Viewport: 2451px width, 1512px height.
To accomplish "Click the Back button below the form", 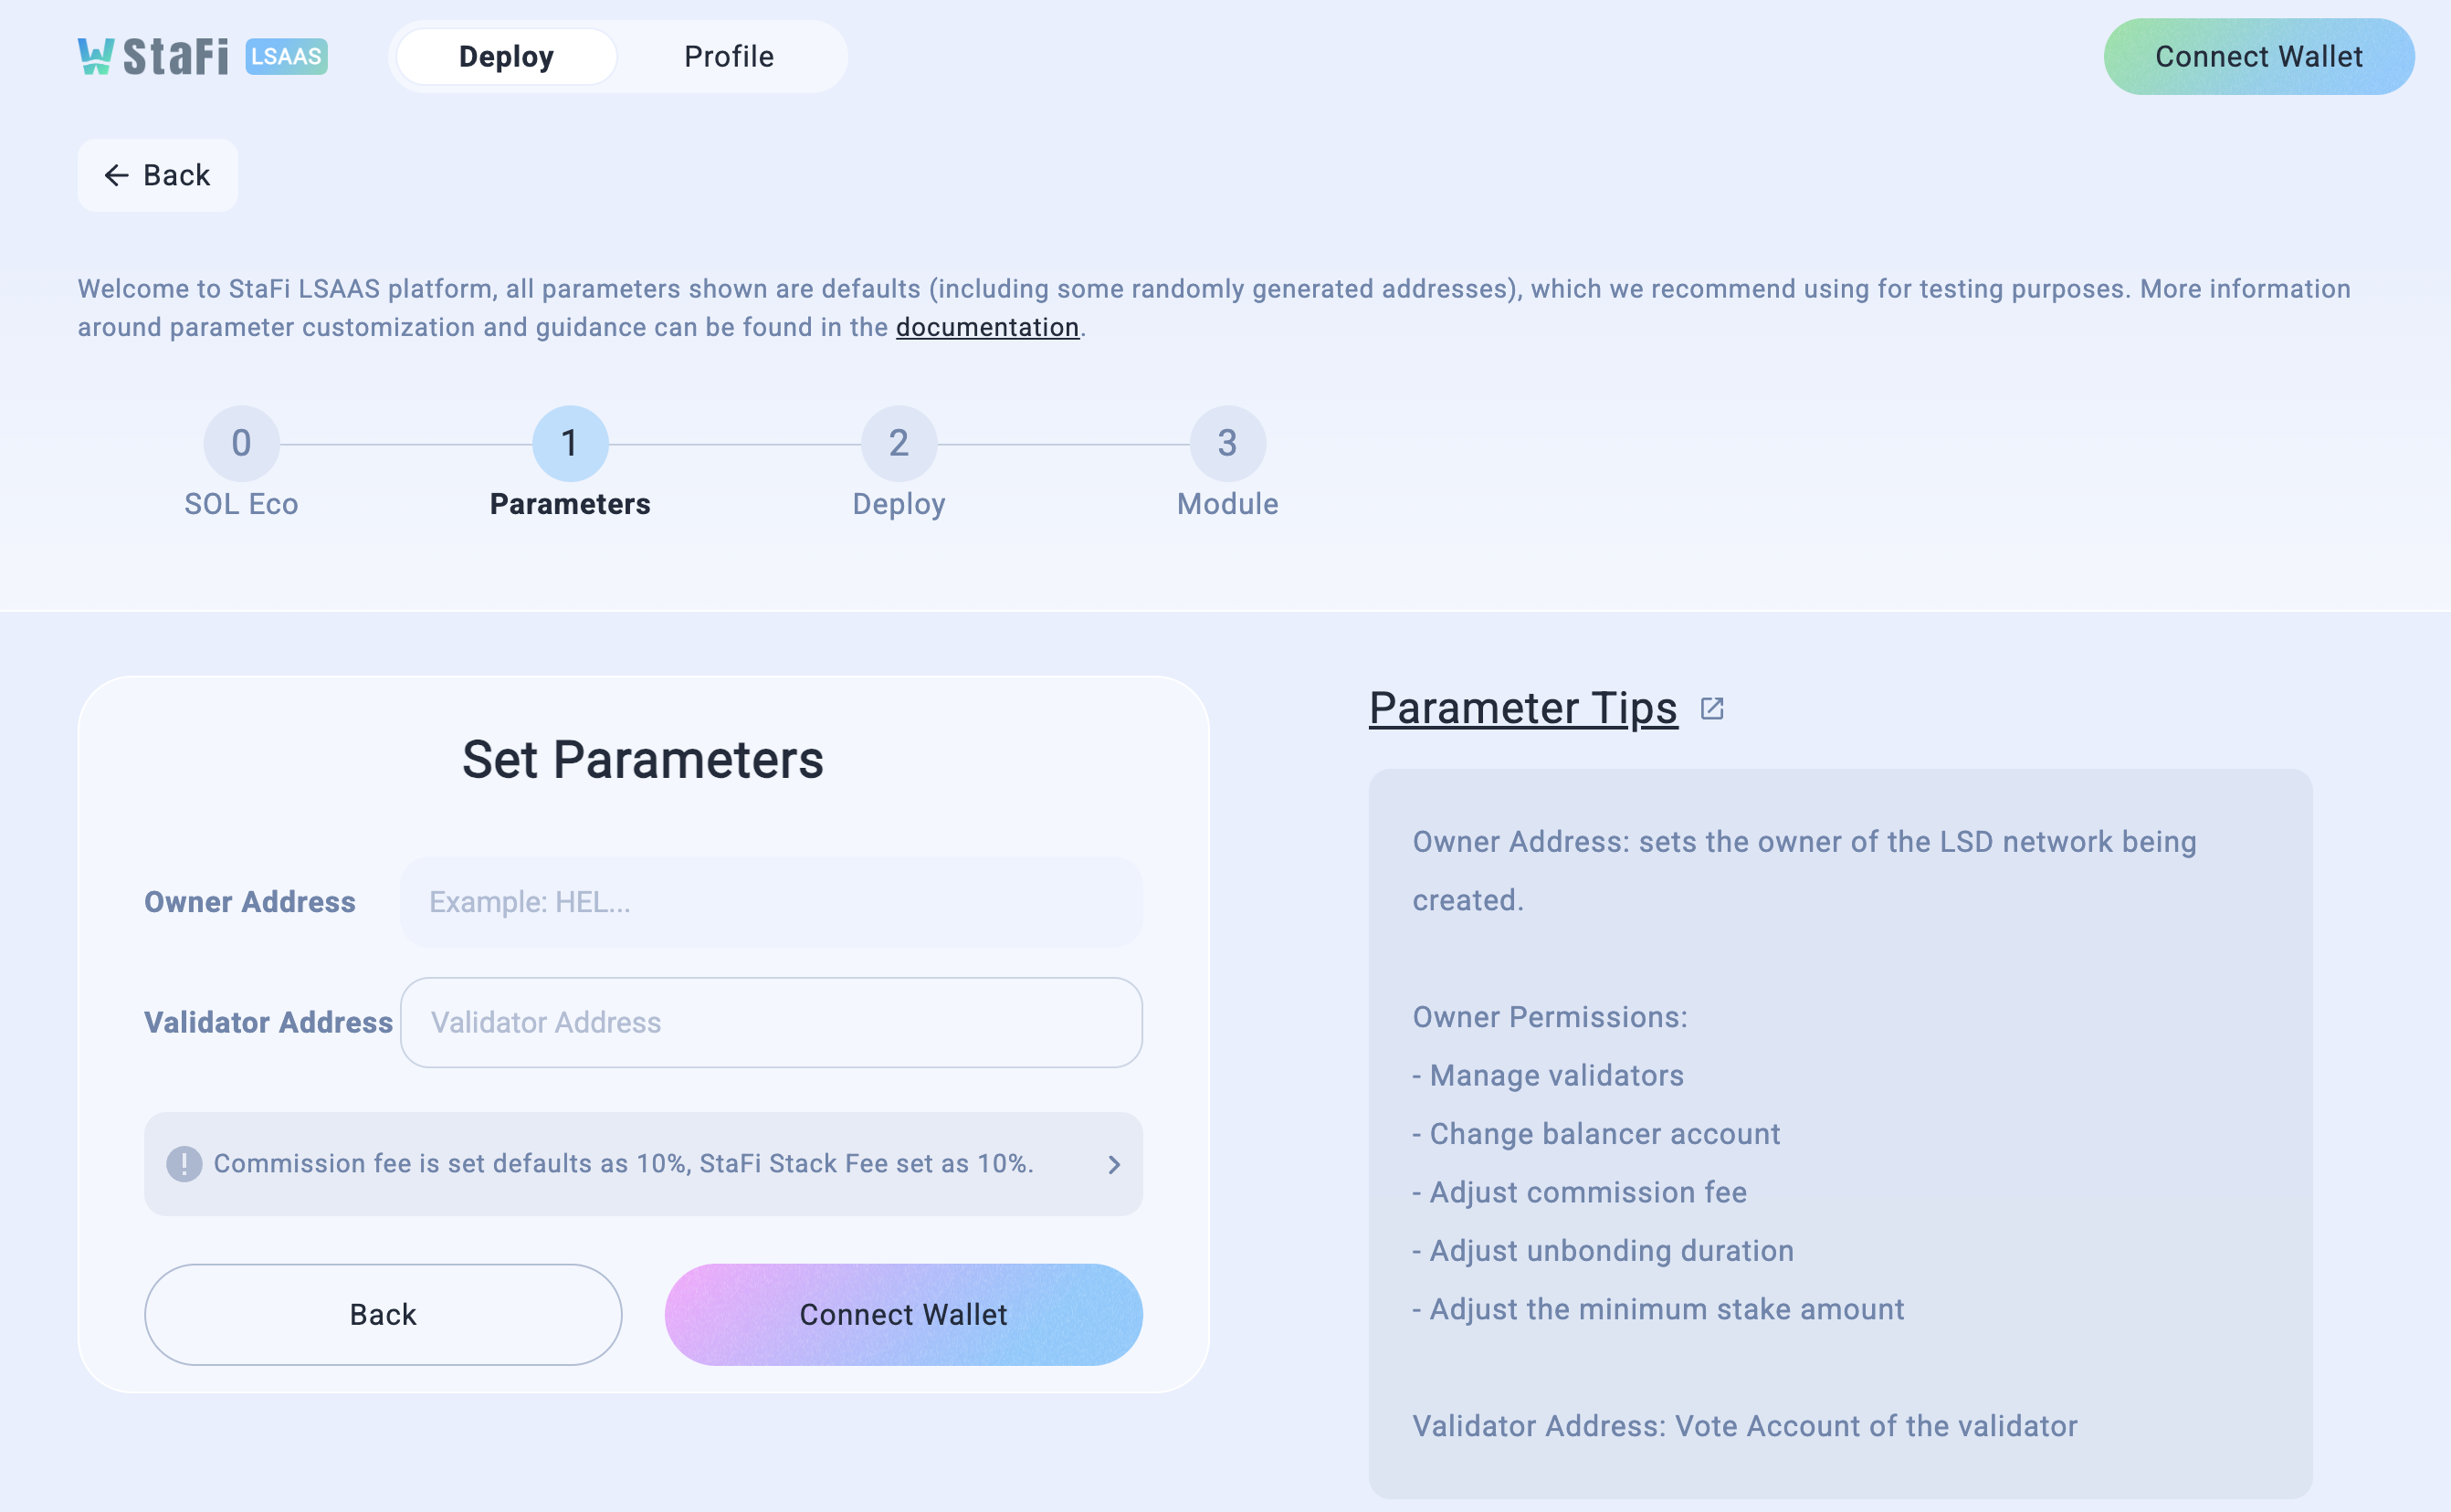I will click(383, 1314).
